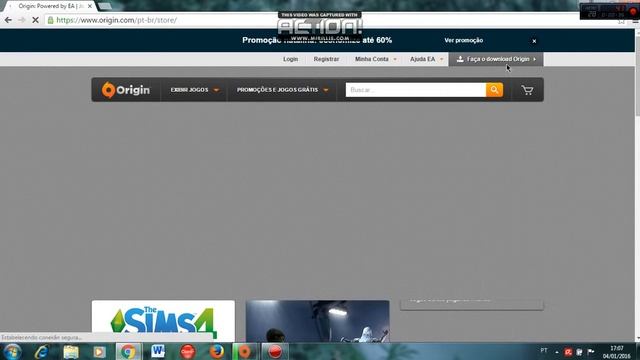Open The Sims 4 thumbnail
This screenshot has width=640, height=360.
click(163, 321)
